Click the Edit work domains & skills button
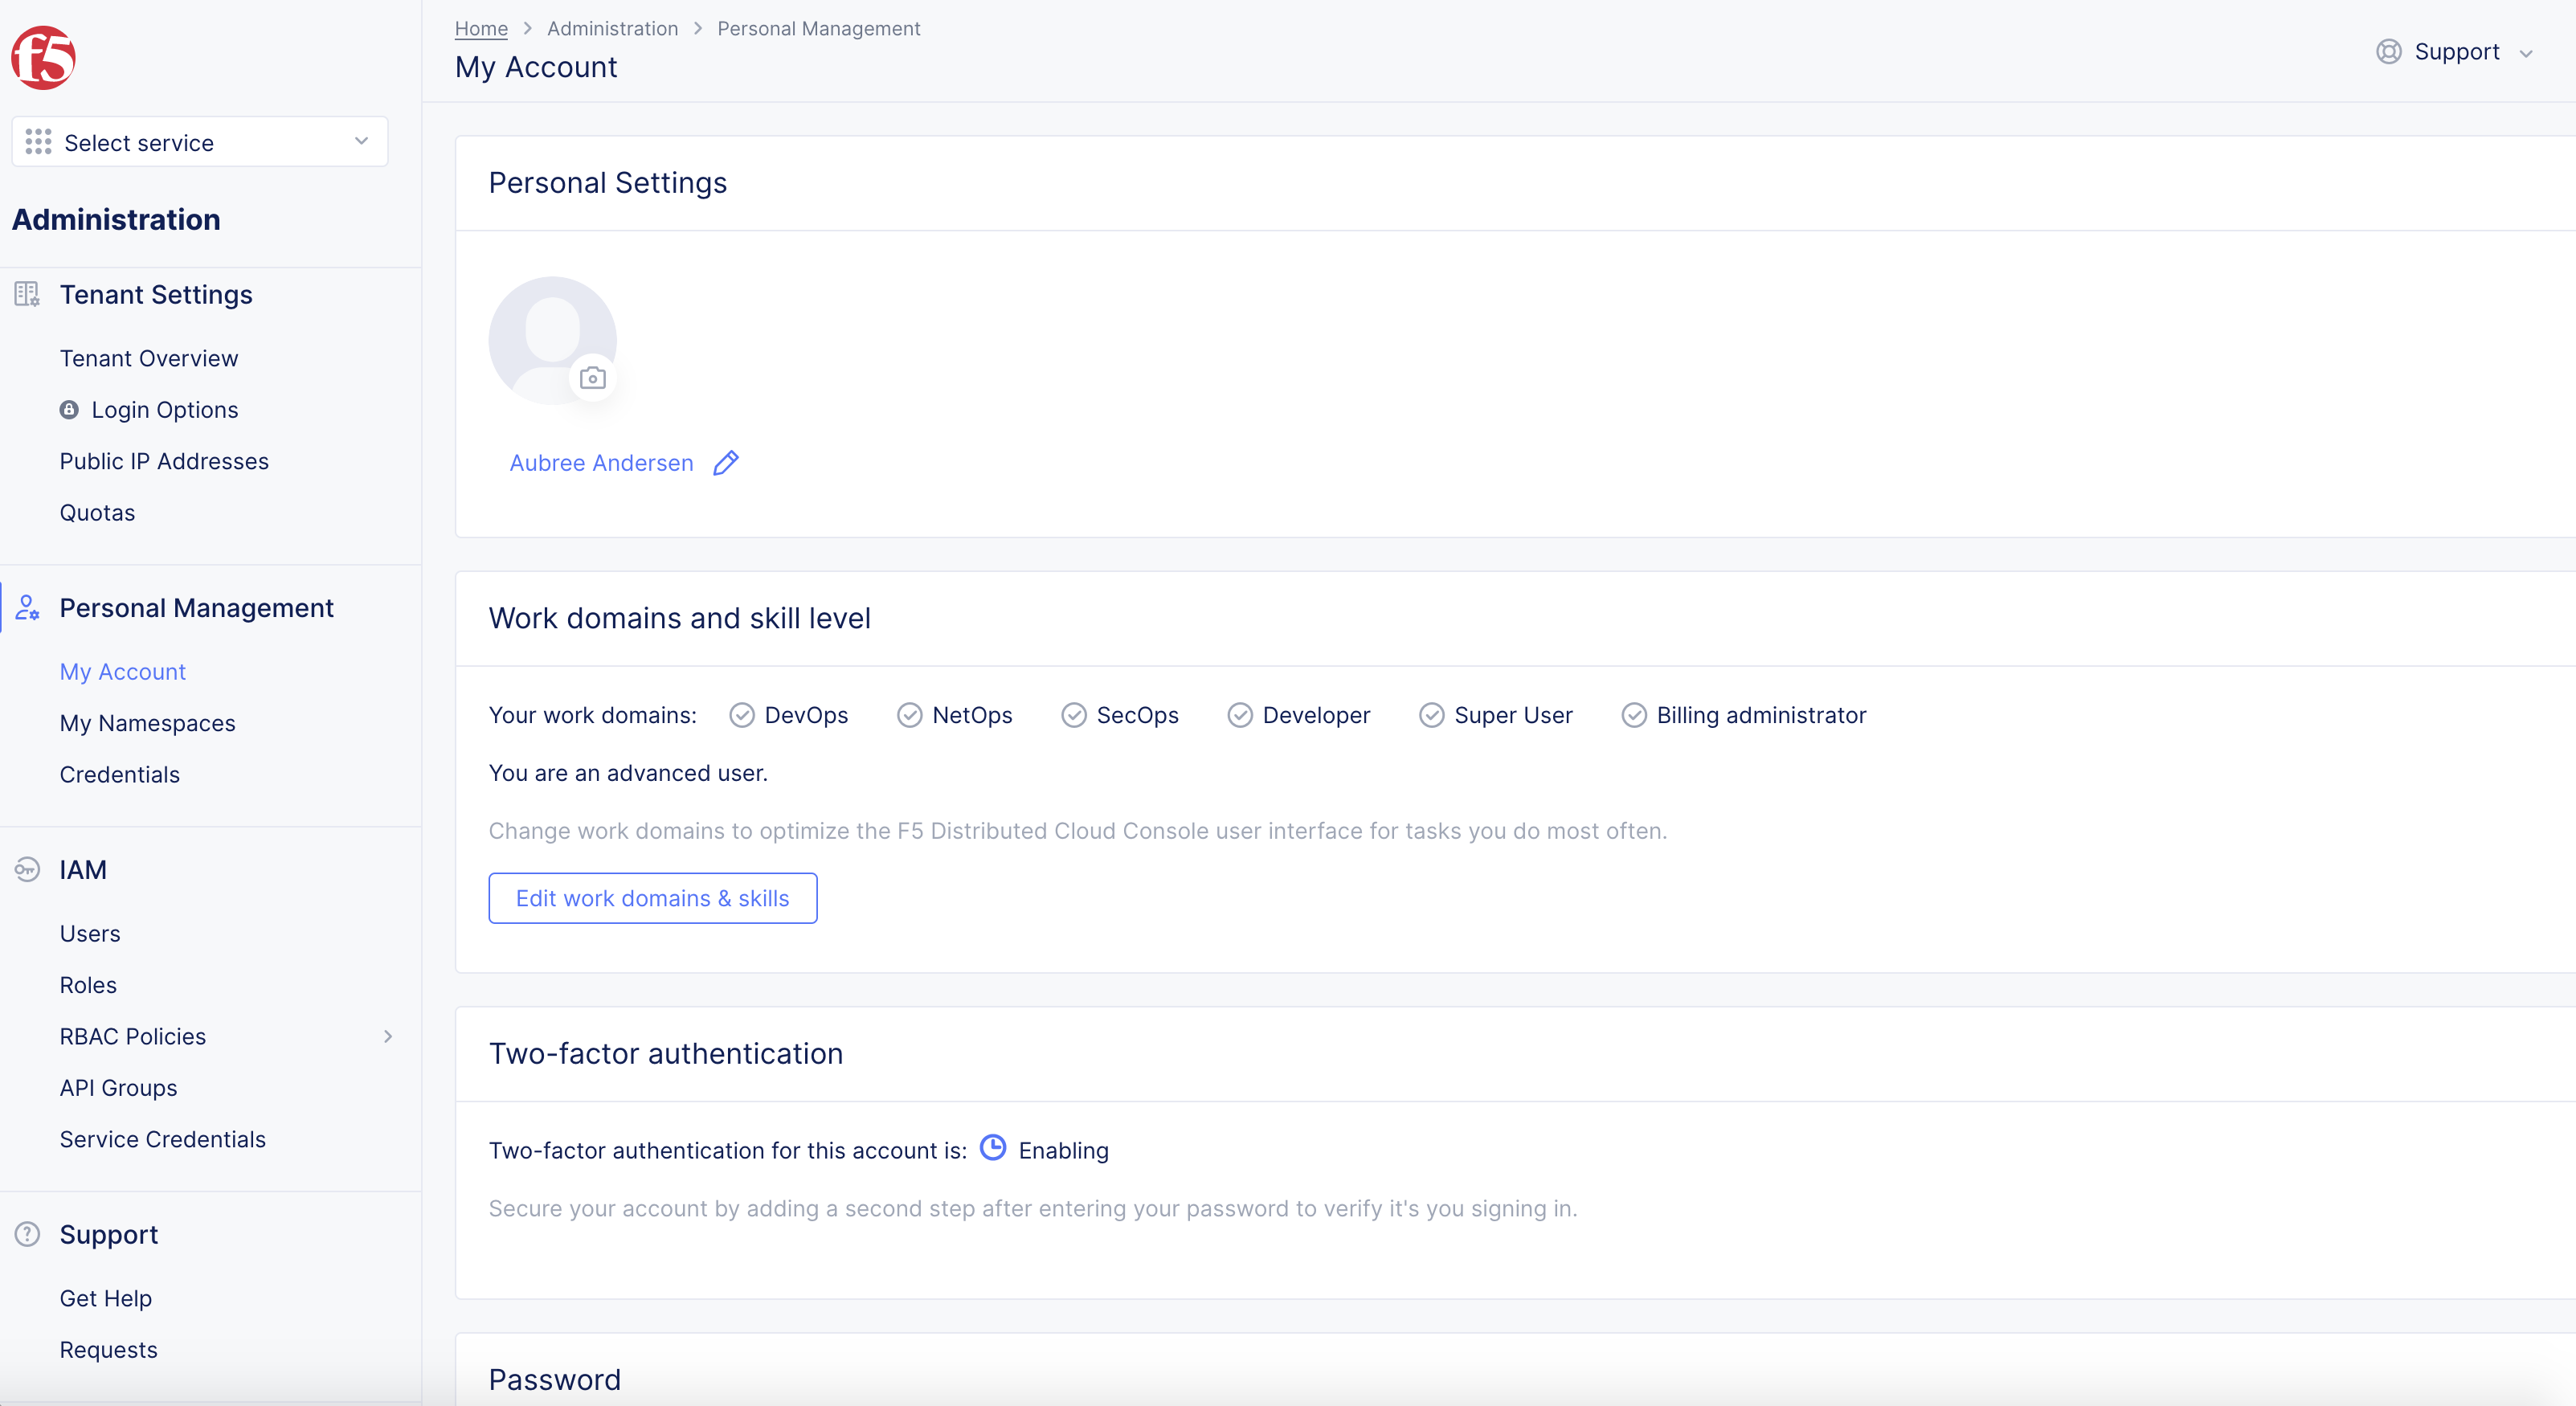The height and width of the screenshot is (1406, 2576). [x=652, y=897]
